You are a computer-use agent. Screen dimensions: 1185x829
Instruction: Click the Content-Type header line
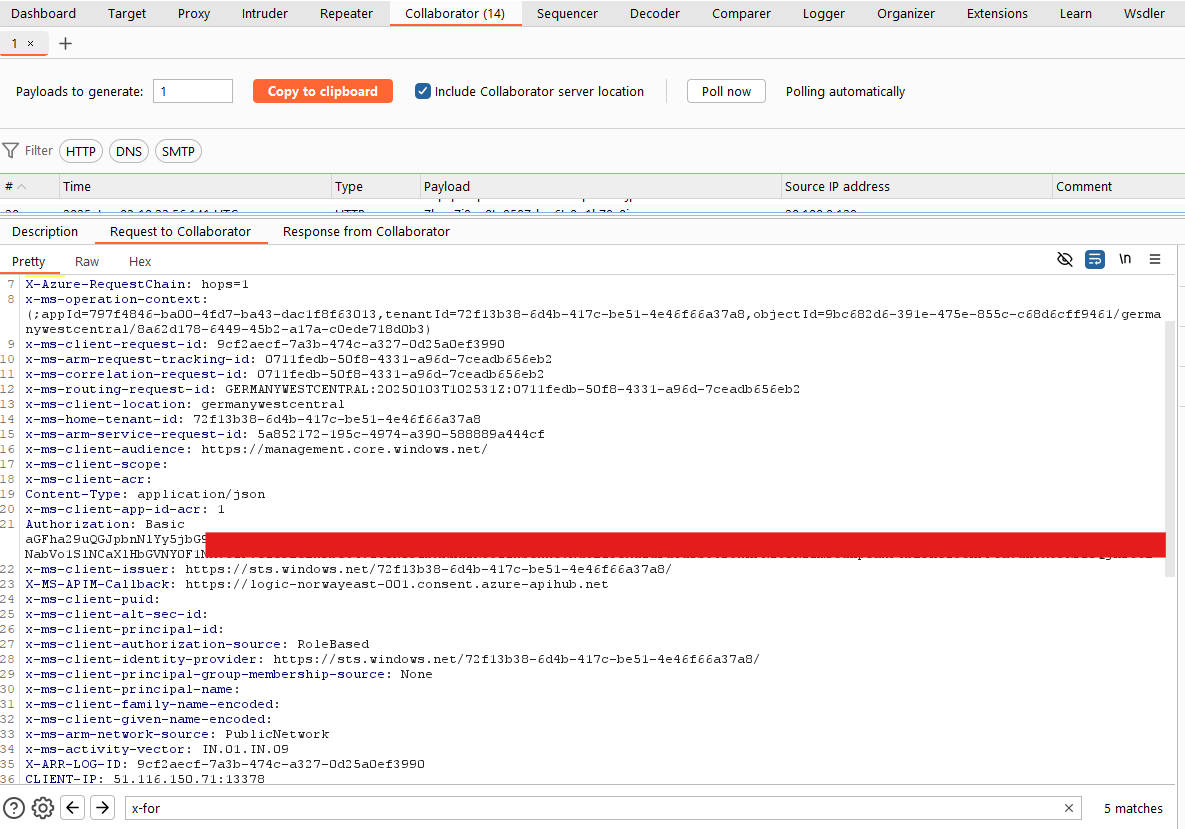coord(145,494)
